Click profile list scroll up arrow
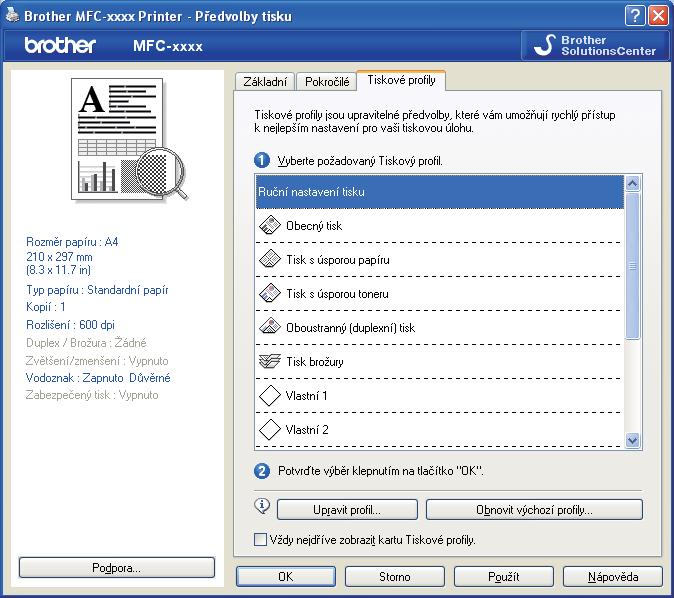Image resolution: width=674 pixels, height=598 pixels. pyautogui.click(x=632, y=184)
